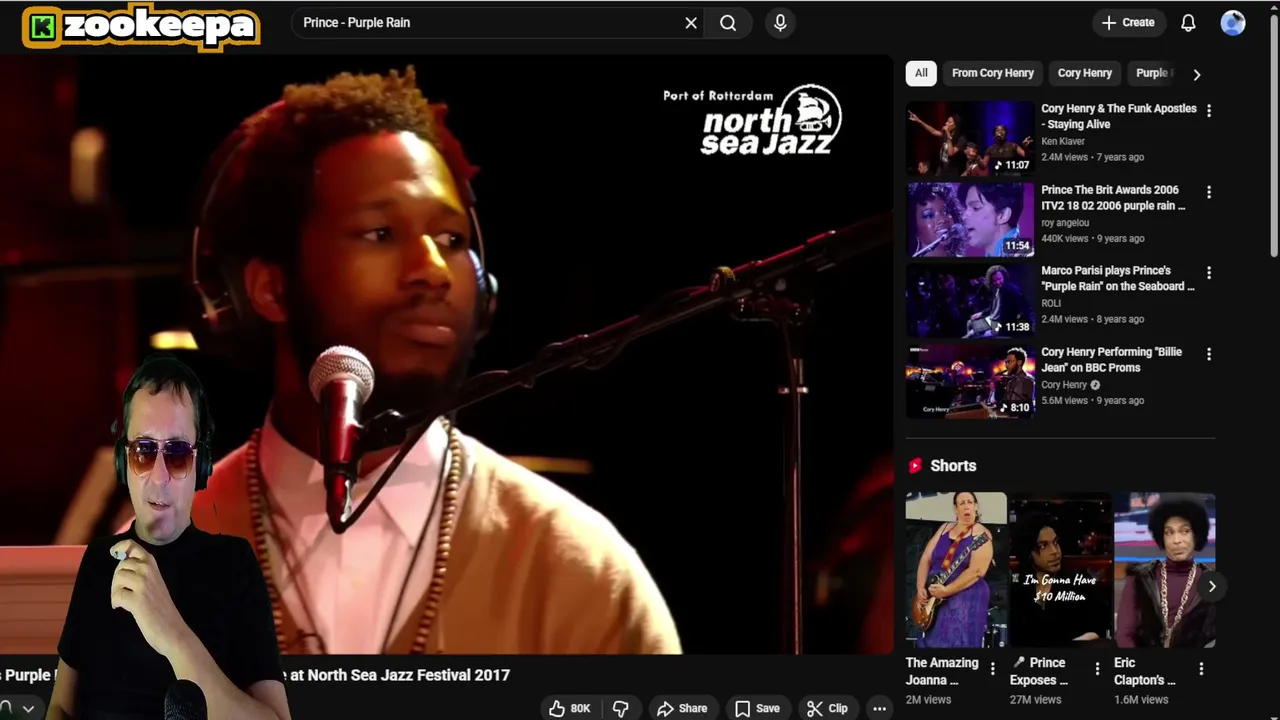Select the All filter chip

pyautogui.click(x=921, y=73)
